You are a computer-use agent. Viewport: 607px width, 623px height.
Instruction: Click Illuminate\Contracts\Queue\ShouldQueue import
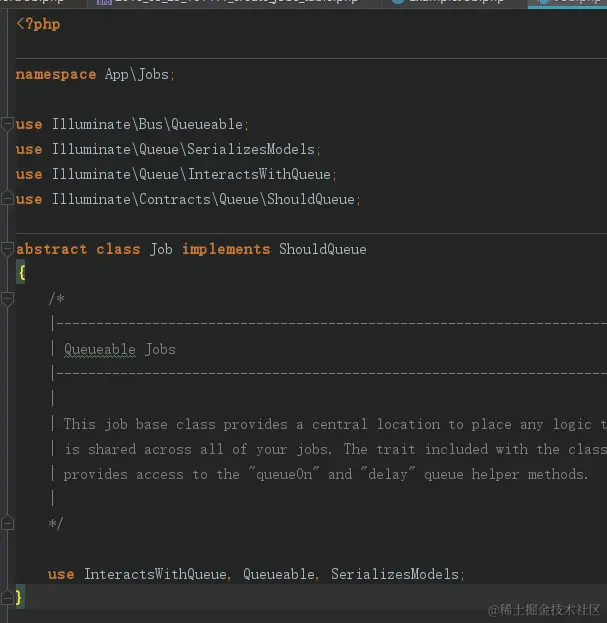coord(203,199)
